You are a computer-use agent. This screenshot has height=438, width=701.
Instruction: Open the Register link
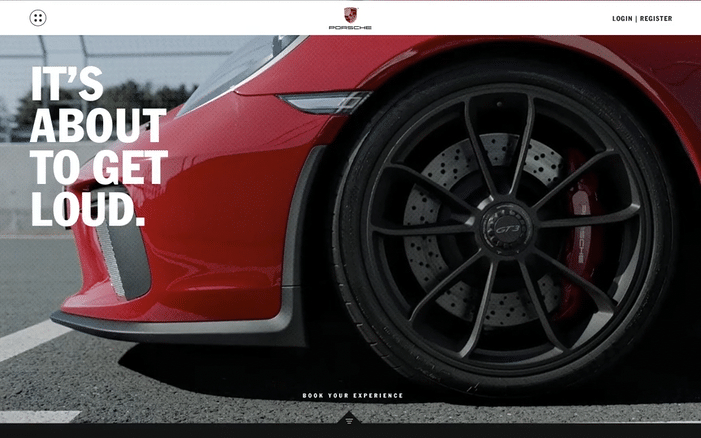tap(656, 18)
